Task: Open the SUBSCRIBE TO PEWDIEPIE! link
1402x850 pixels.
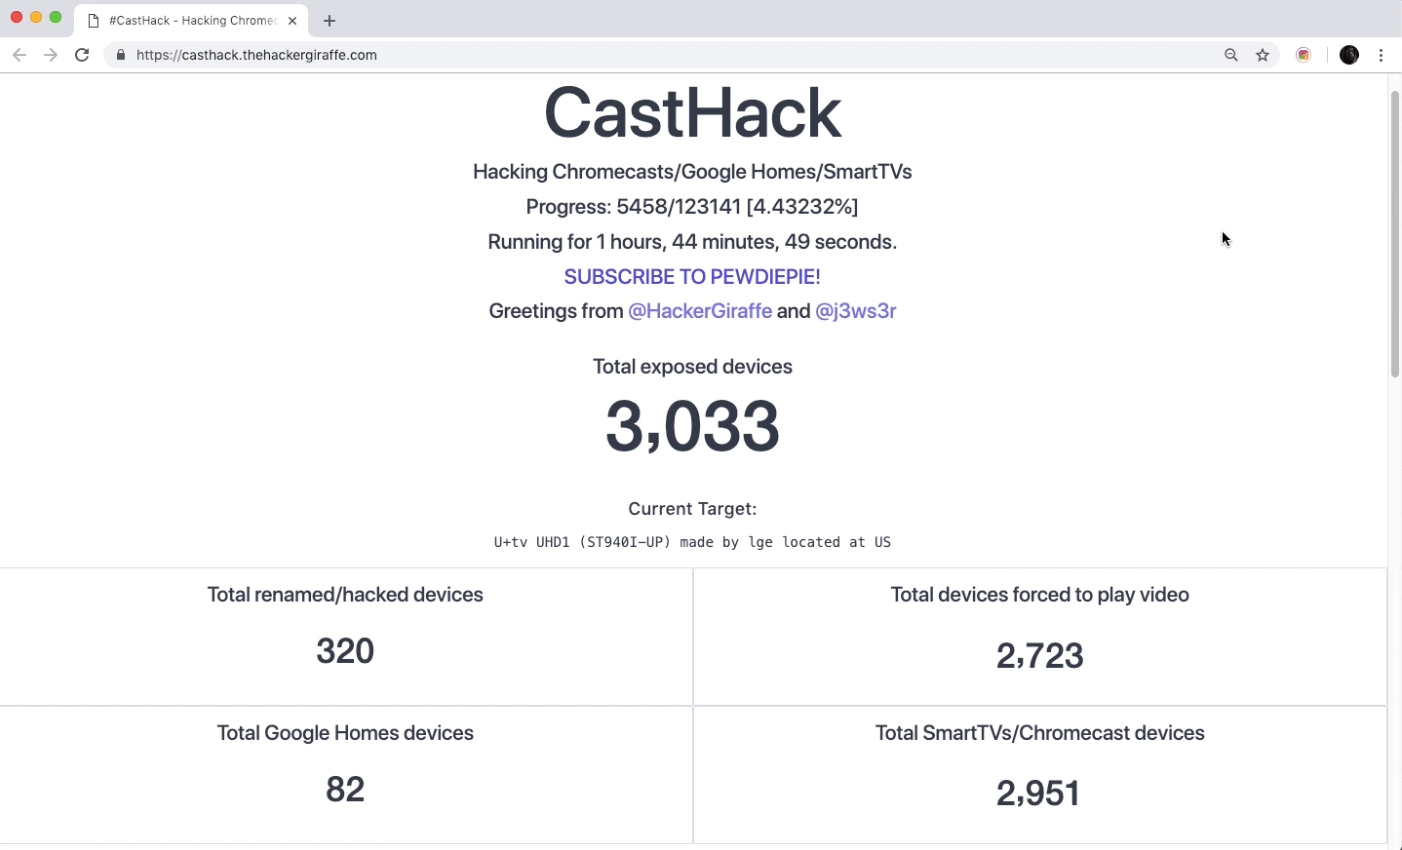Action: pos(692,277)
